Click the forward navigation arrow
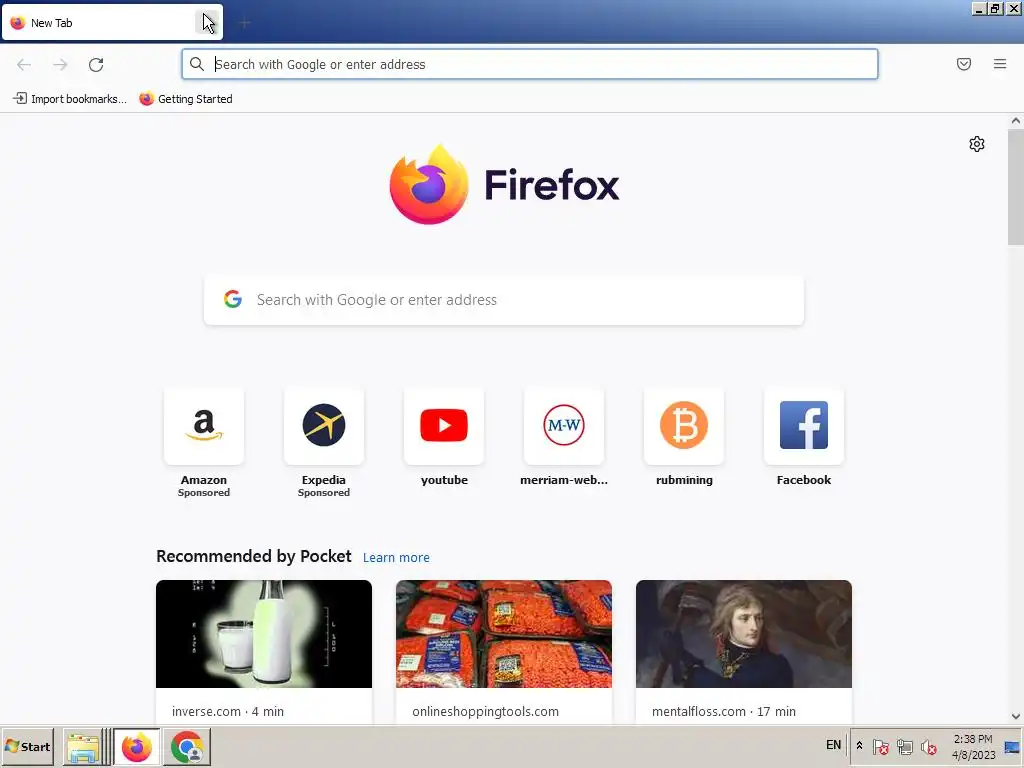The height and width of the screenshot is (768, 1024). coord(60,64)
